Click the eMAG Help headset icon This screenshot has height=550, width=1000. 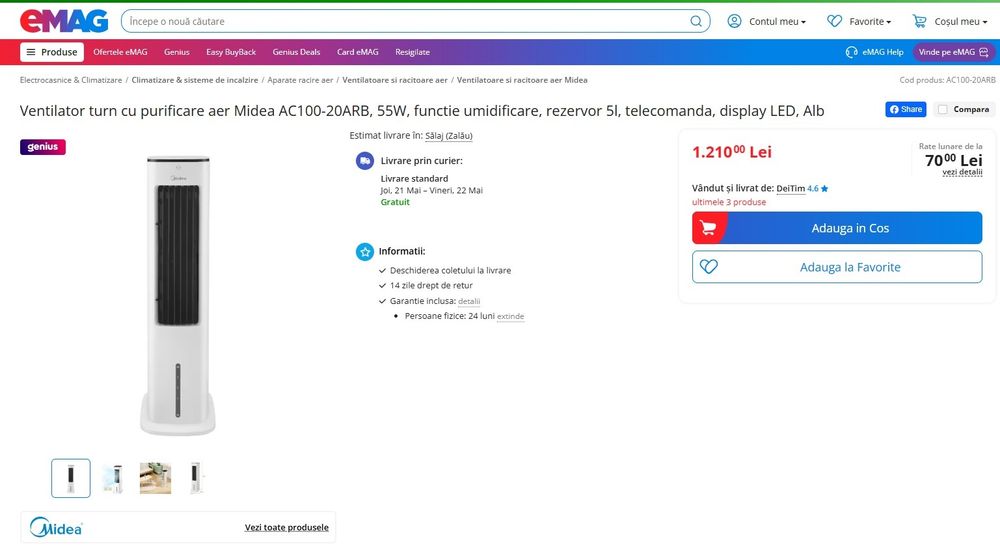point(851,52)
